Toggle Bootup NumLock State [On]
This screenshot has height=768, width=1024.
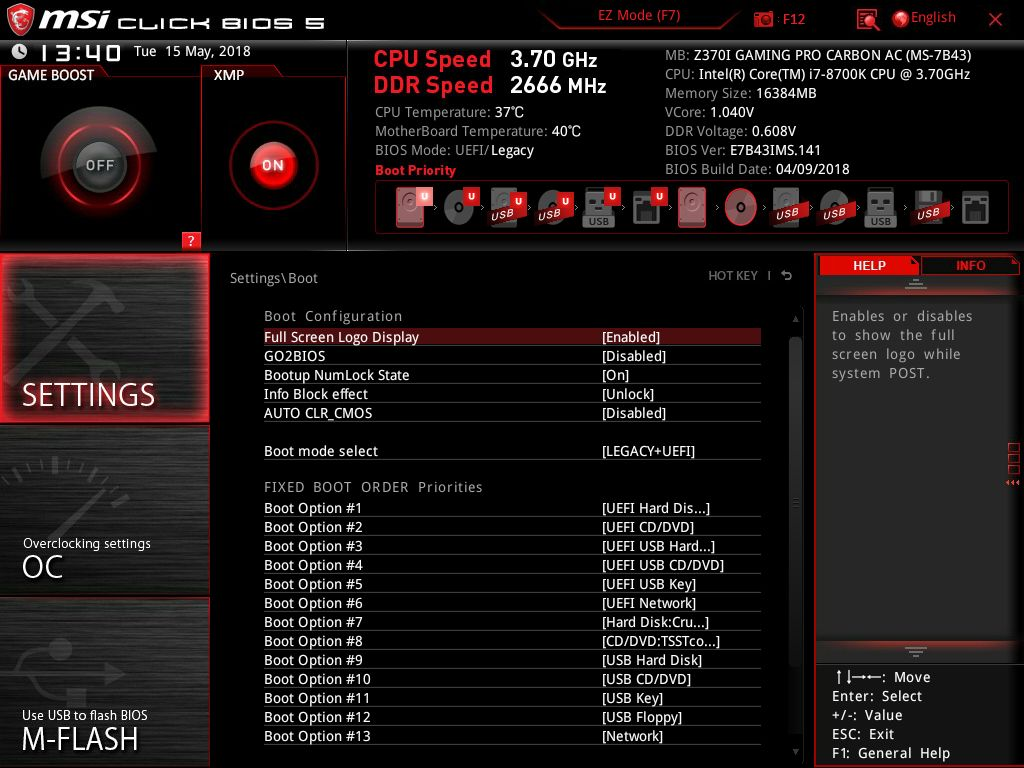512,375
